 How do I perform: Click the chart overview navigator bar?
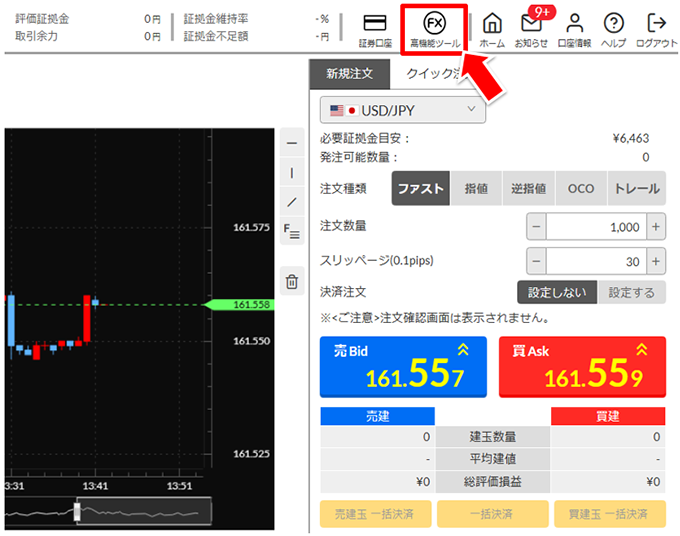pyautogui.click(x=108, y=511)
